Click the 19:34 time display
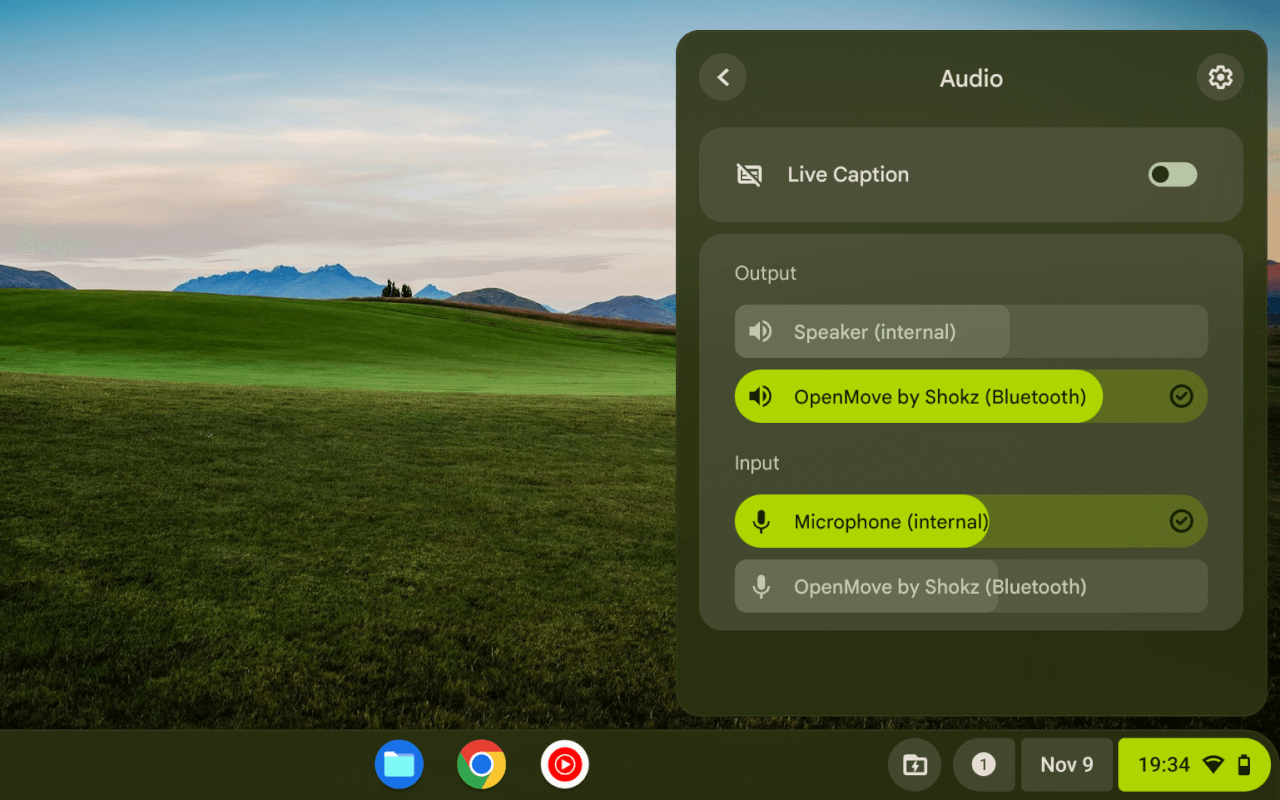Viewport: 1280px width, 800px height. point(1164,764)
